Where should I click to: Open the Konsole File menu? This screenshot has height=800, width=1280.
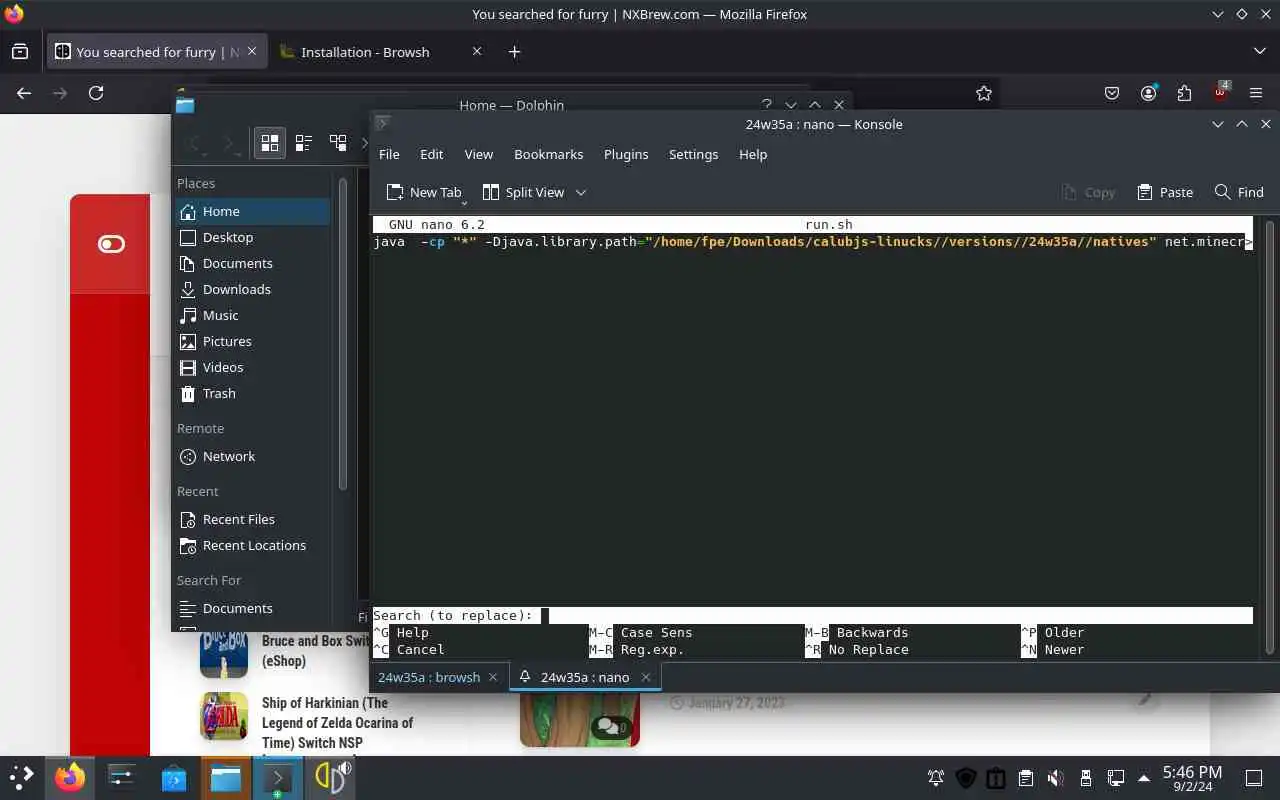pos(389,154)
